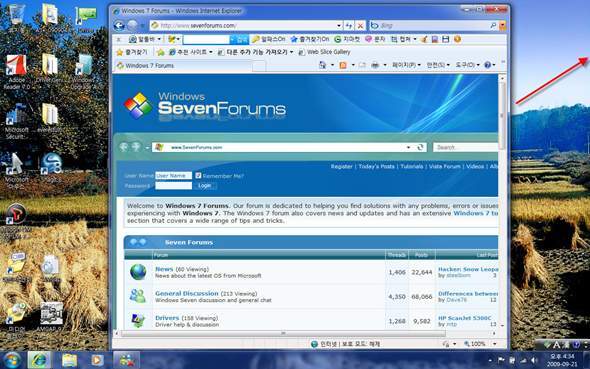Open Windows Explorer folder on taskbar

click(x=70, y=360)
